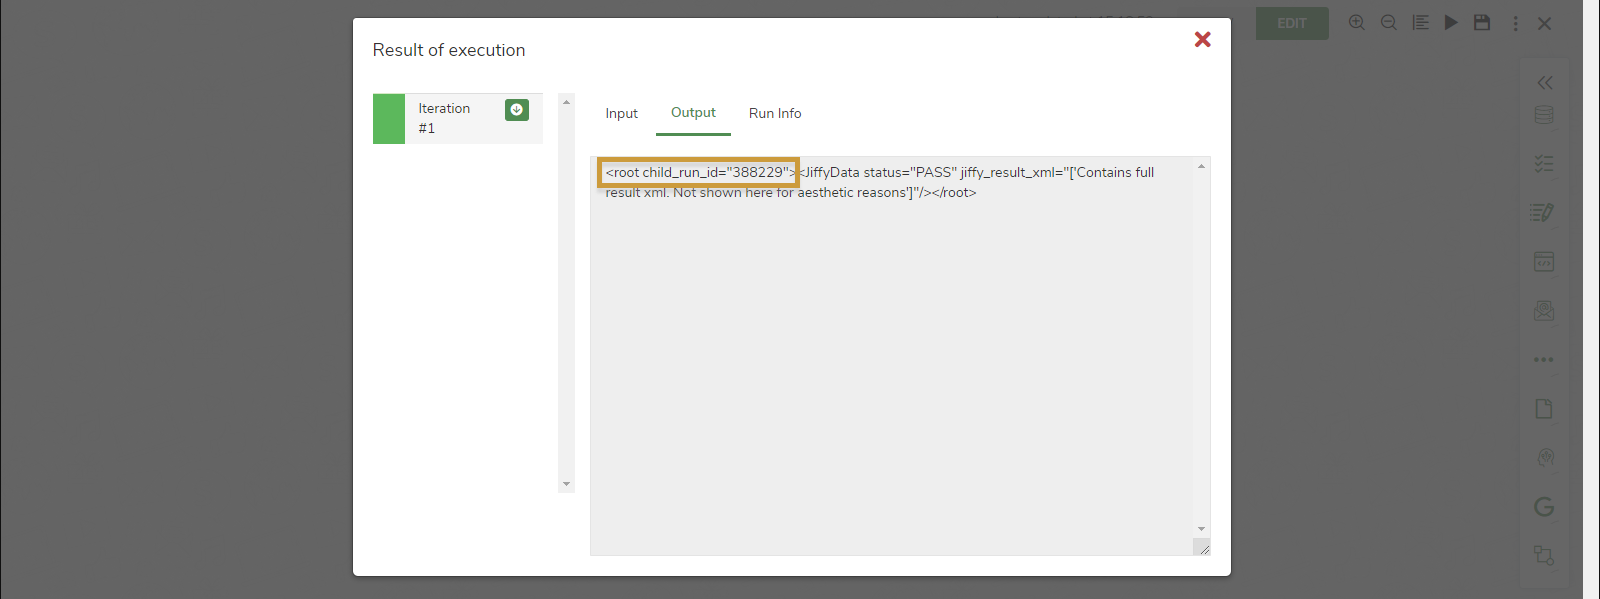Expand Iteration #1 with the green arrow
This screenshot has width=1600, height=599.
[x=517, y=110]
